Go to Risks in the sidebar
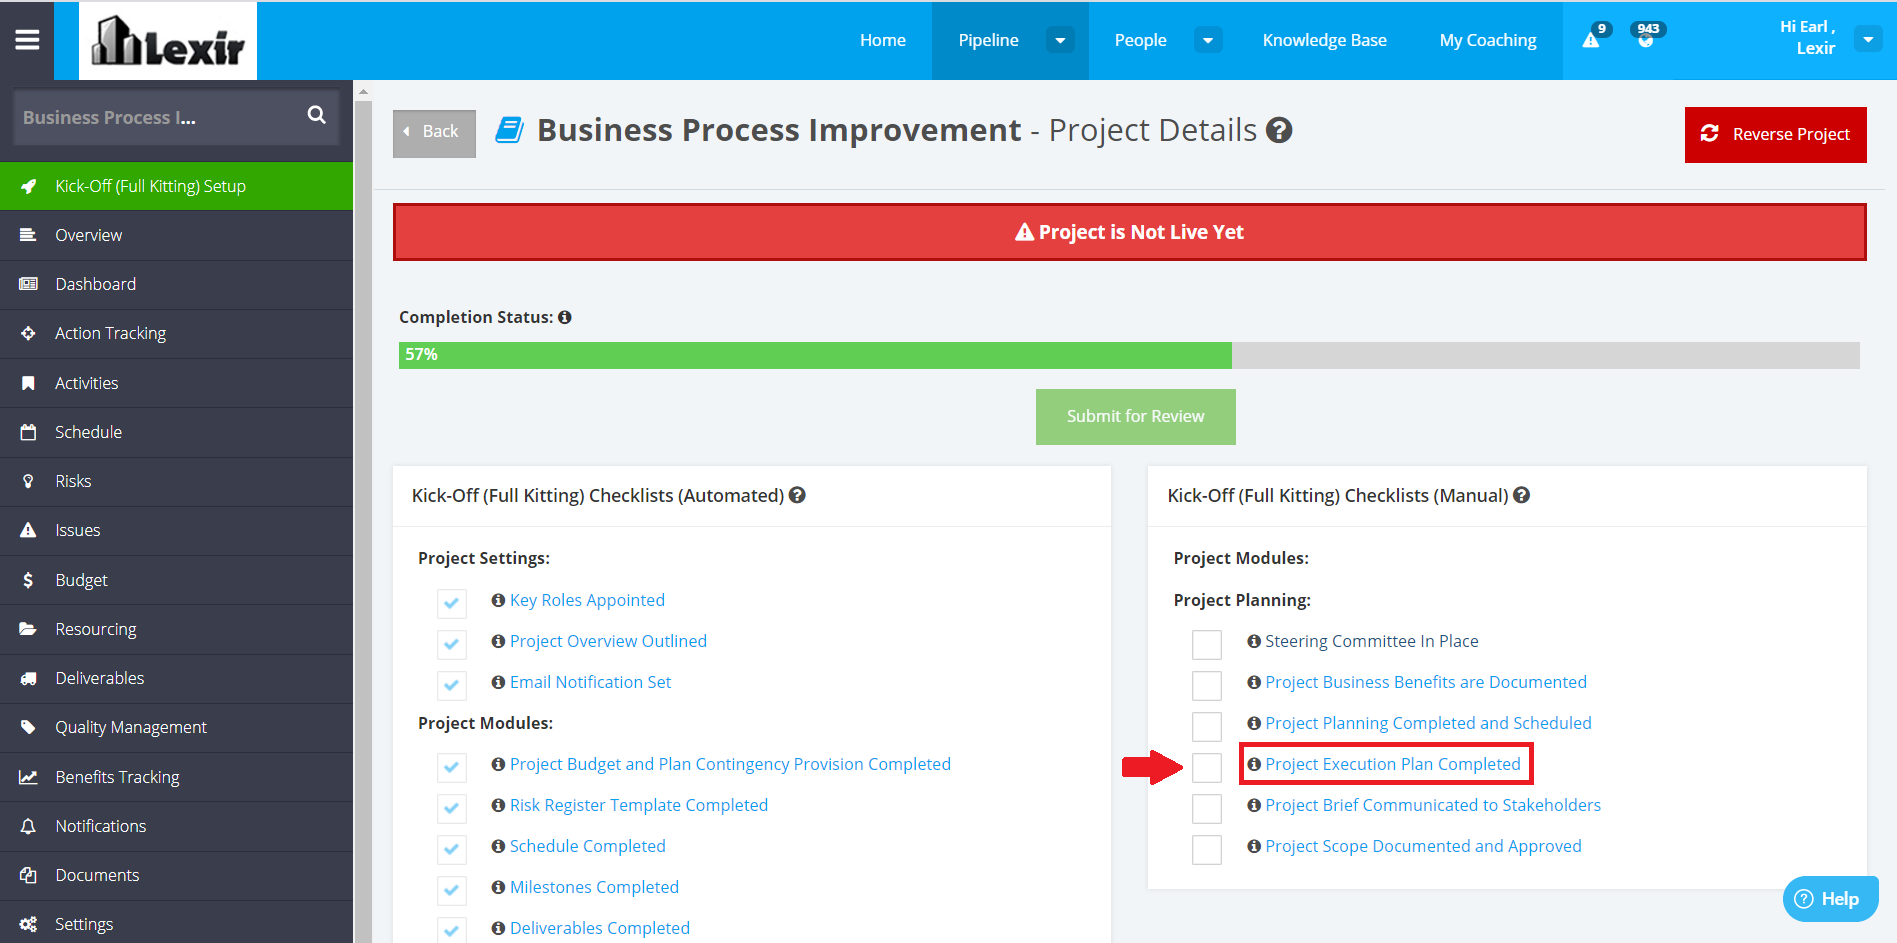 [176, 481]
